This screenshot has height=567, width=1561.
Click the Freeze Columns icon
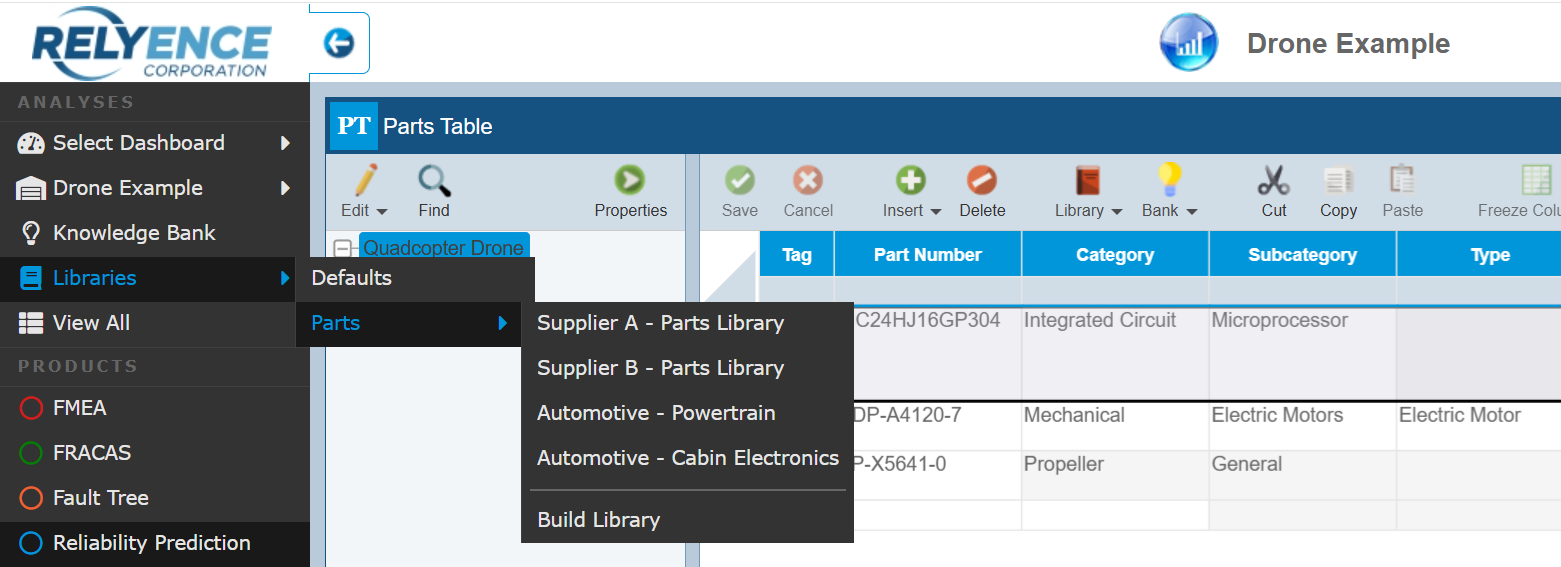pos(1536,181)
